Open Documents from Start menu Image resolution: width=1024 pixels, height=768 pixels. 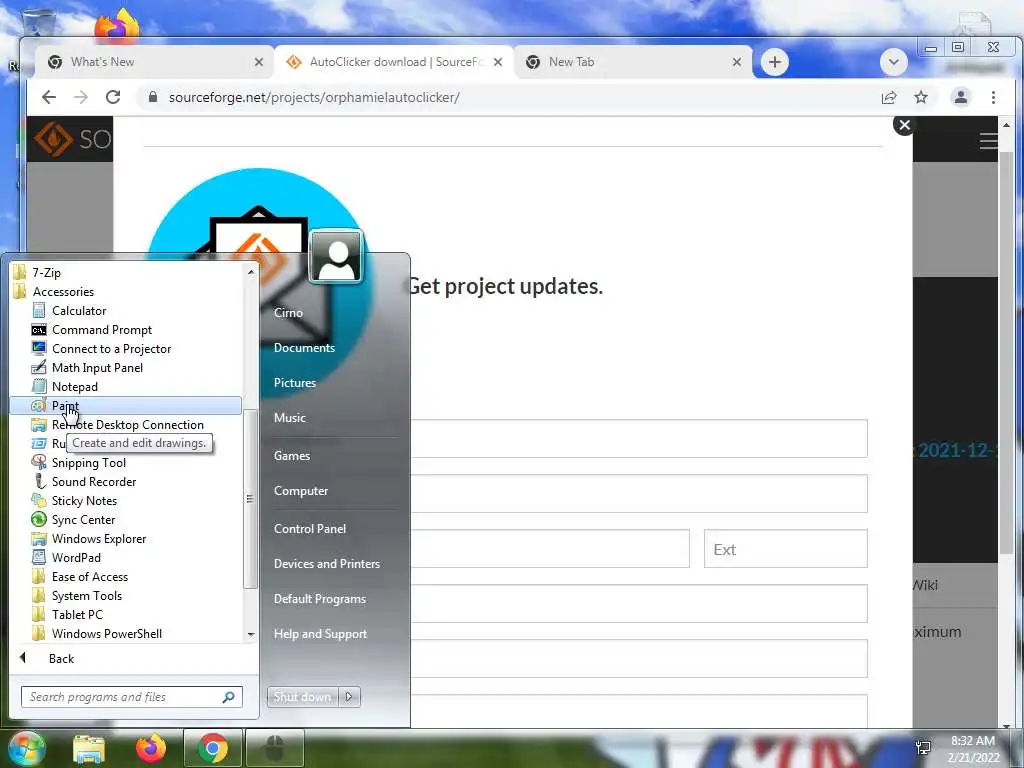click(x=304, y=348)
